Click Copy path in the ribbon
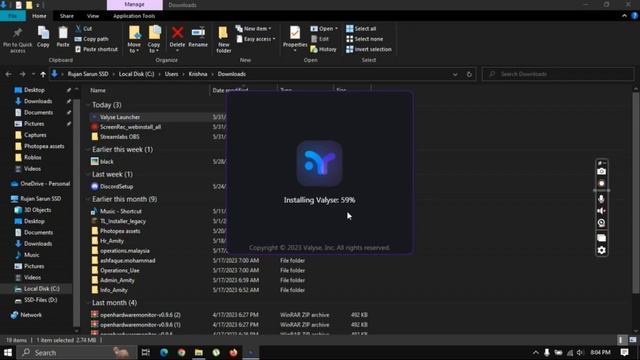Image resolution: width=640 pixels, height=360 pixels. (x=91, y=39)
